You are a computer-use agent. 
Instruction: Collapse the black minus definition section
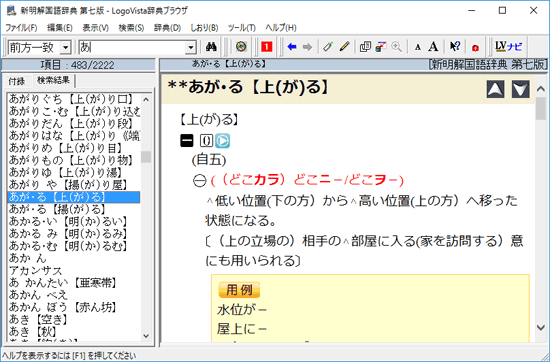pos(187,141)
